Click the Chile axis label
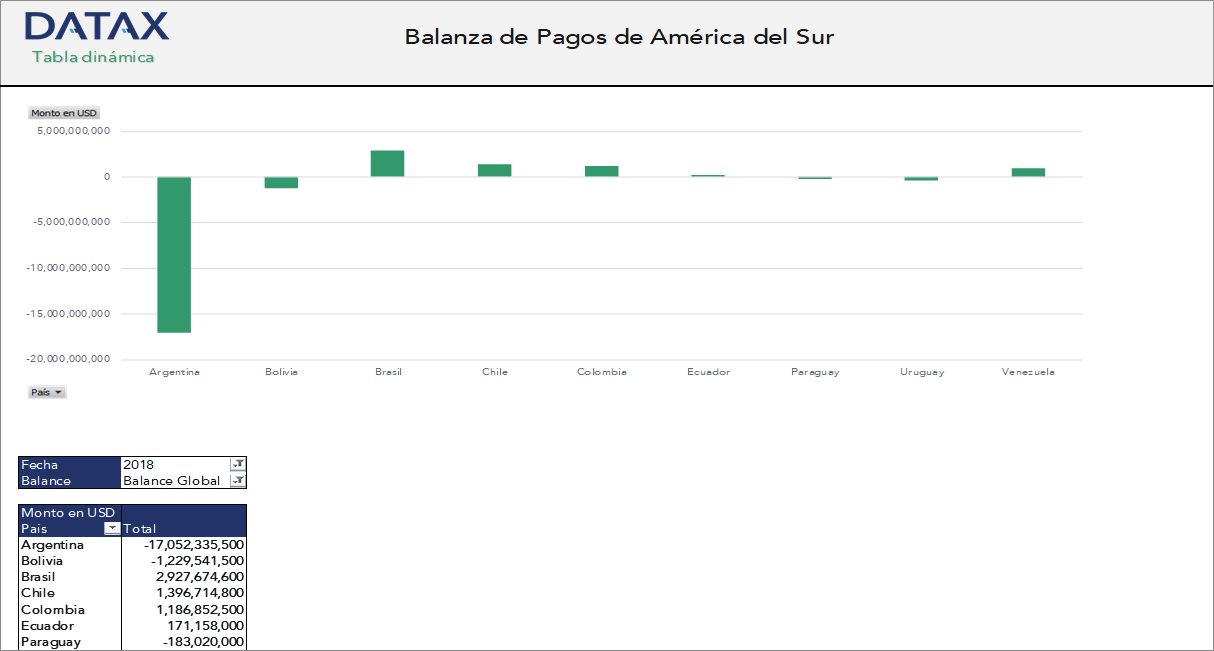This screenshot has height=651, width=1214. 494,371
